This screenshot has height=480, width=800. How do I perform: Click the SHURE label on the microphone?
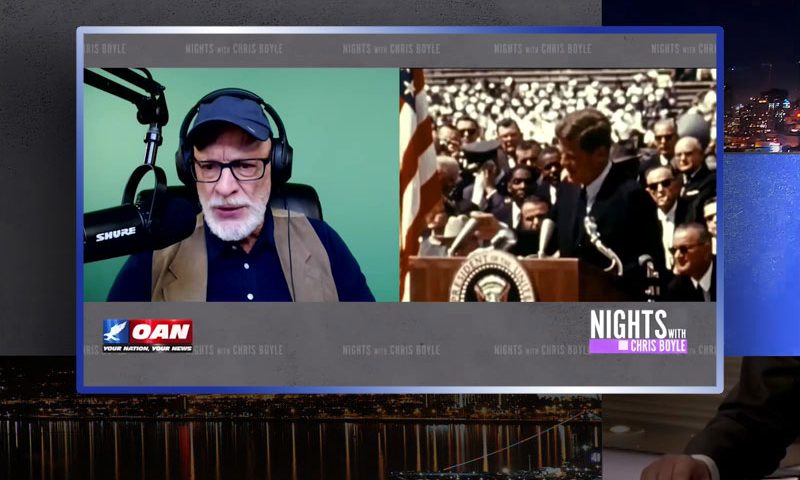116,234
